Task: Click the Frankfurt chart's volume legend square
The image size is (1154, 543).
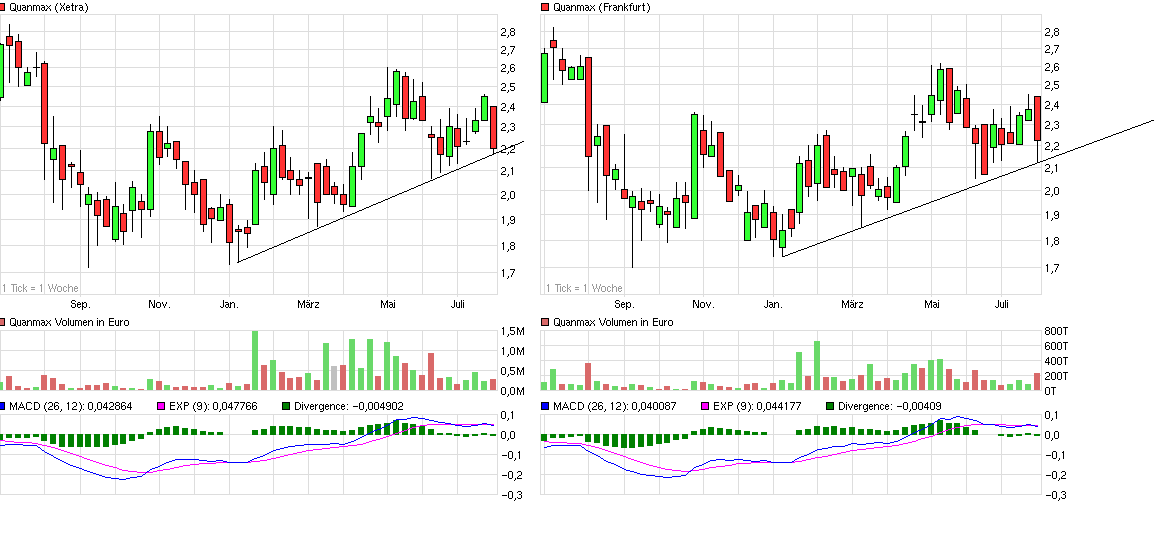Action: (545, 322)
